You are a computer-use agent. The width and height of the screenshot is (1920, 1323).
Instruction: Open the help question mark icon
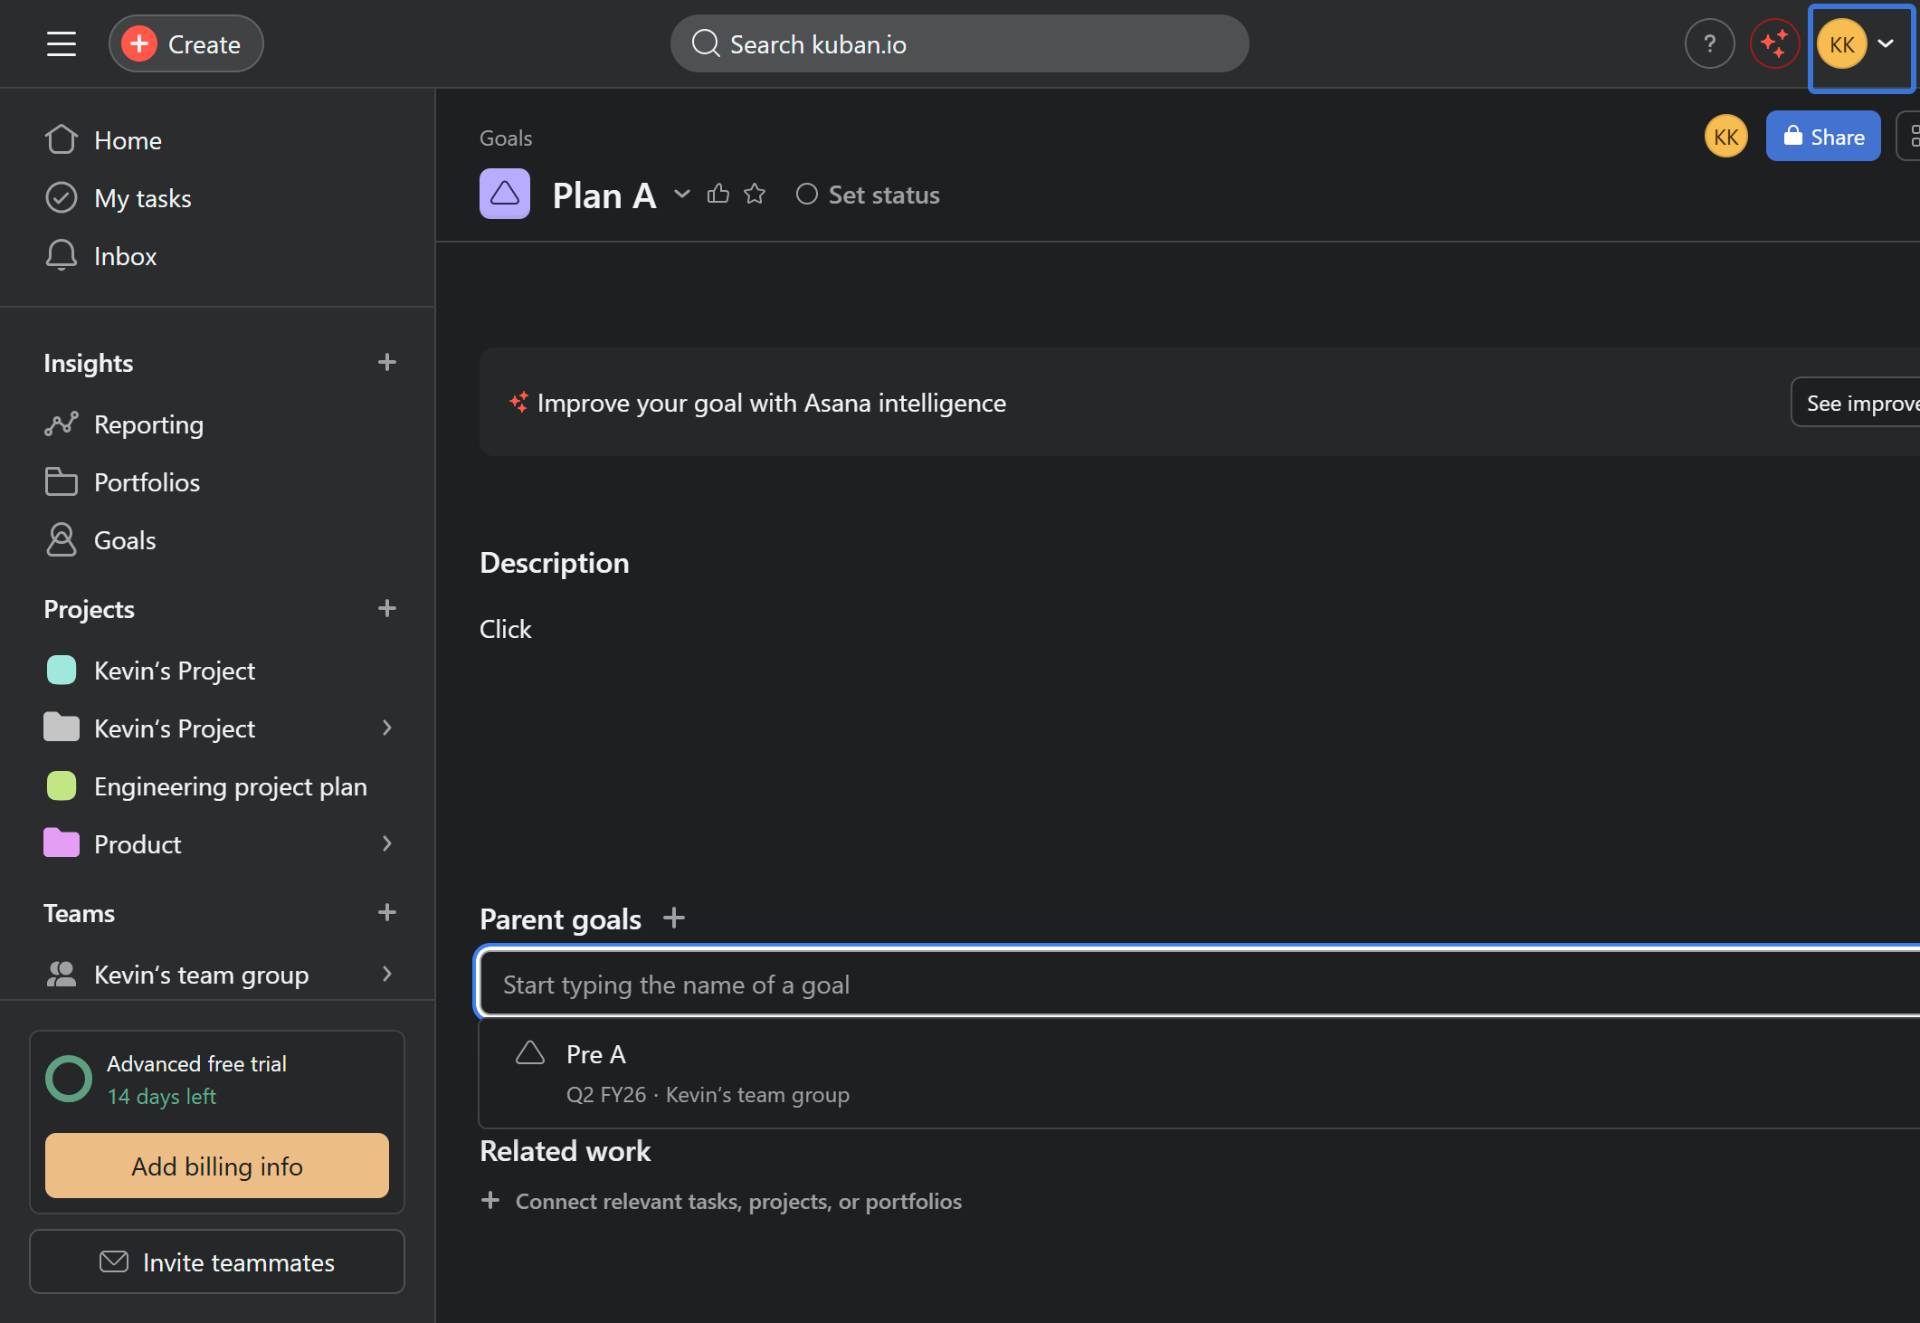click(1709, 44)
